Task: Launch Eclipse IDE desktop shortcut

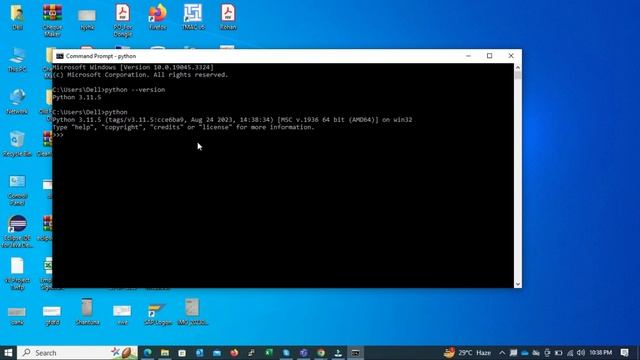Action: pos(17,231)
